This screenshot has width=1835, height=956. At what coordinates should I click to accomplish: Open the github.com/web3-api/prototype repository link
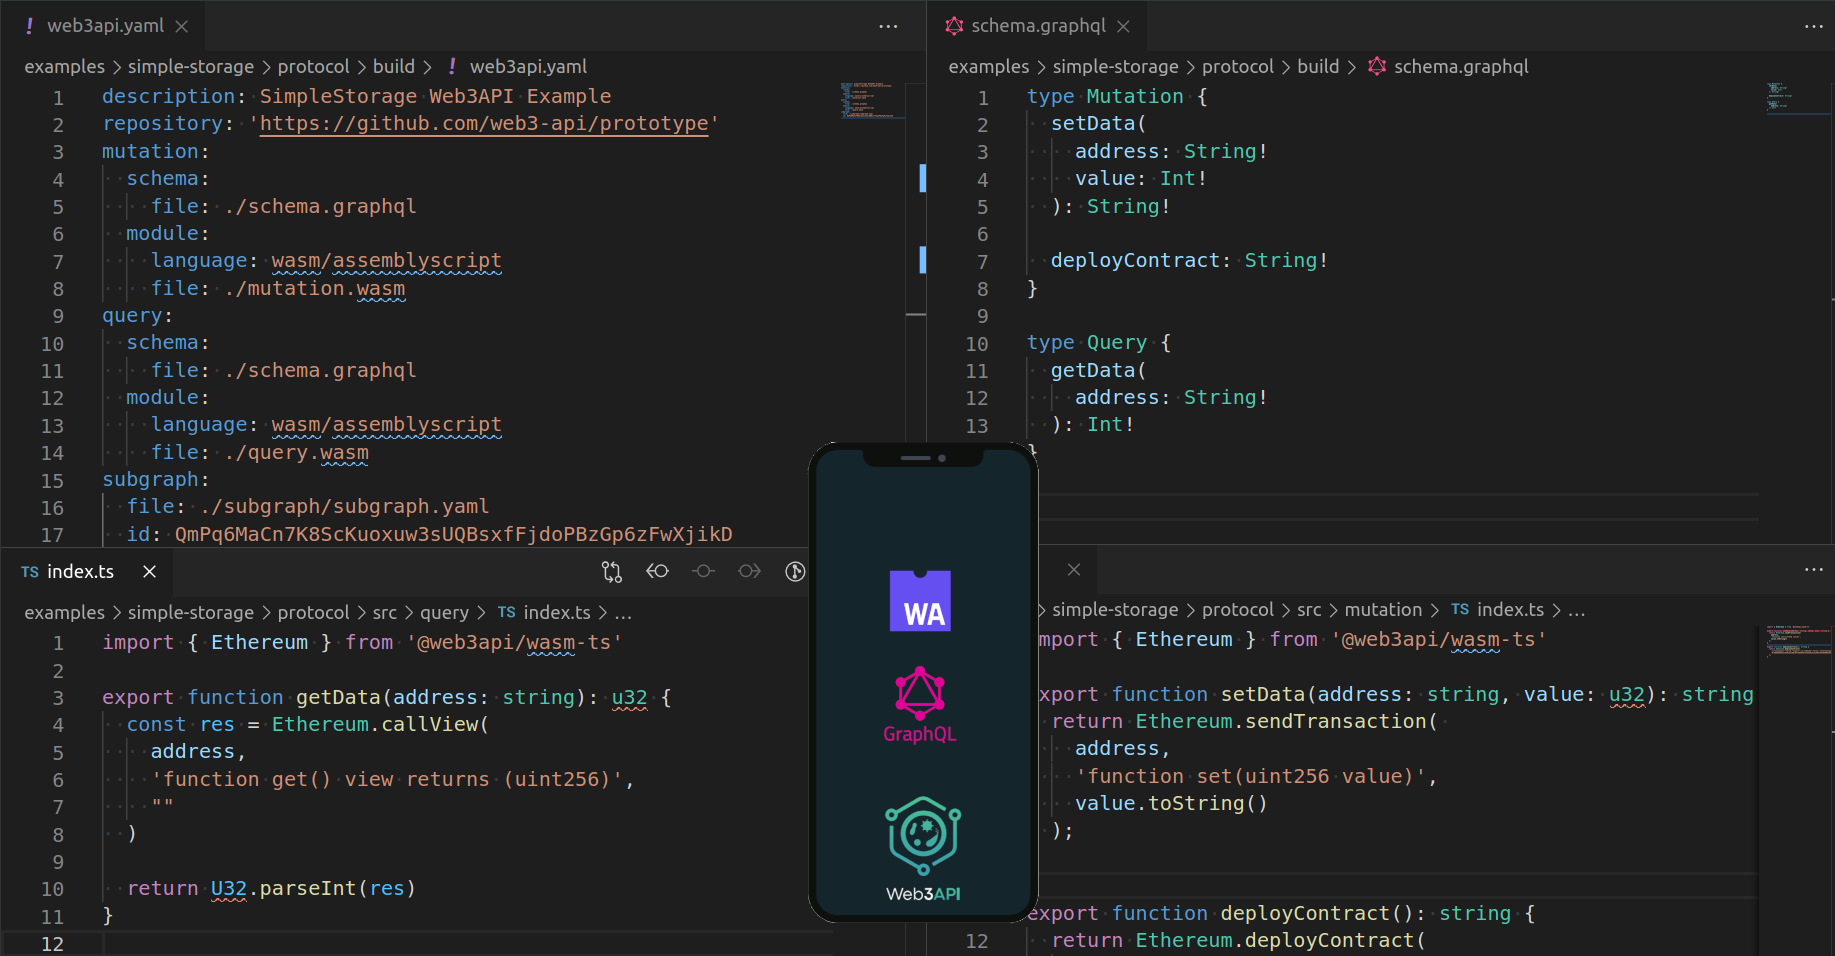coord(485,123)
